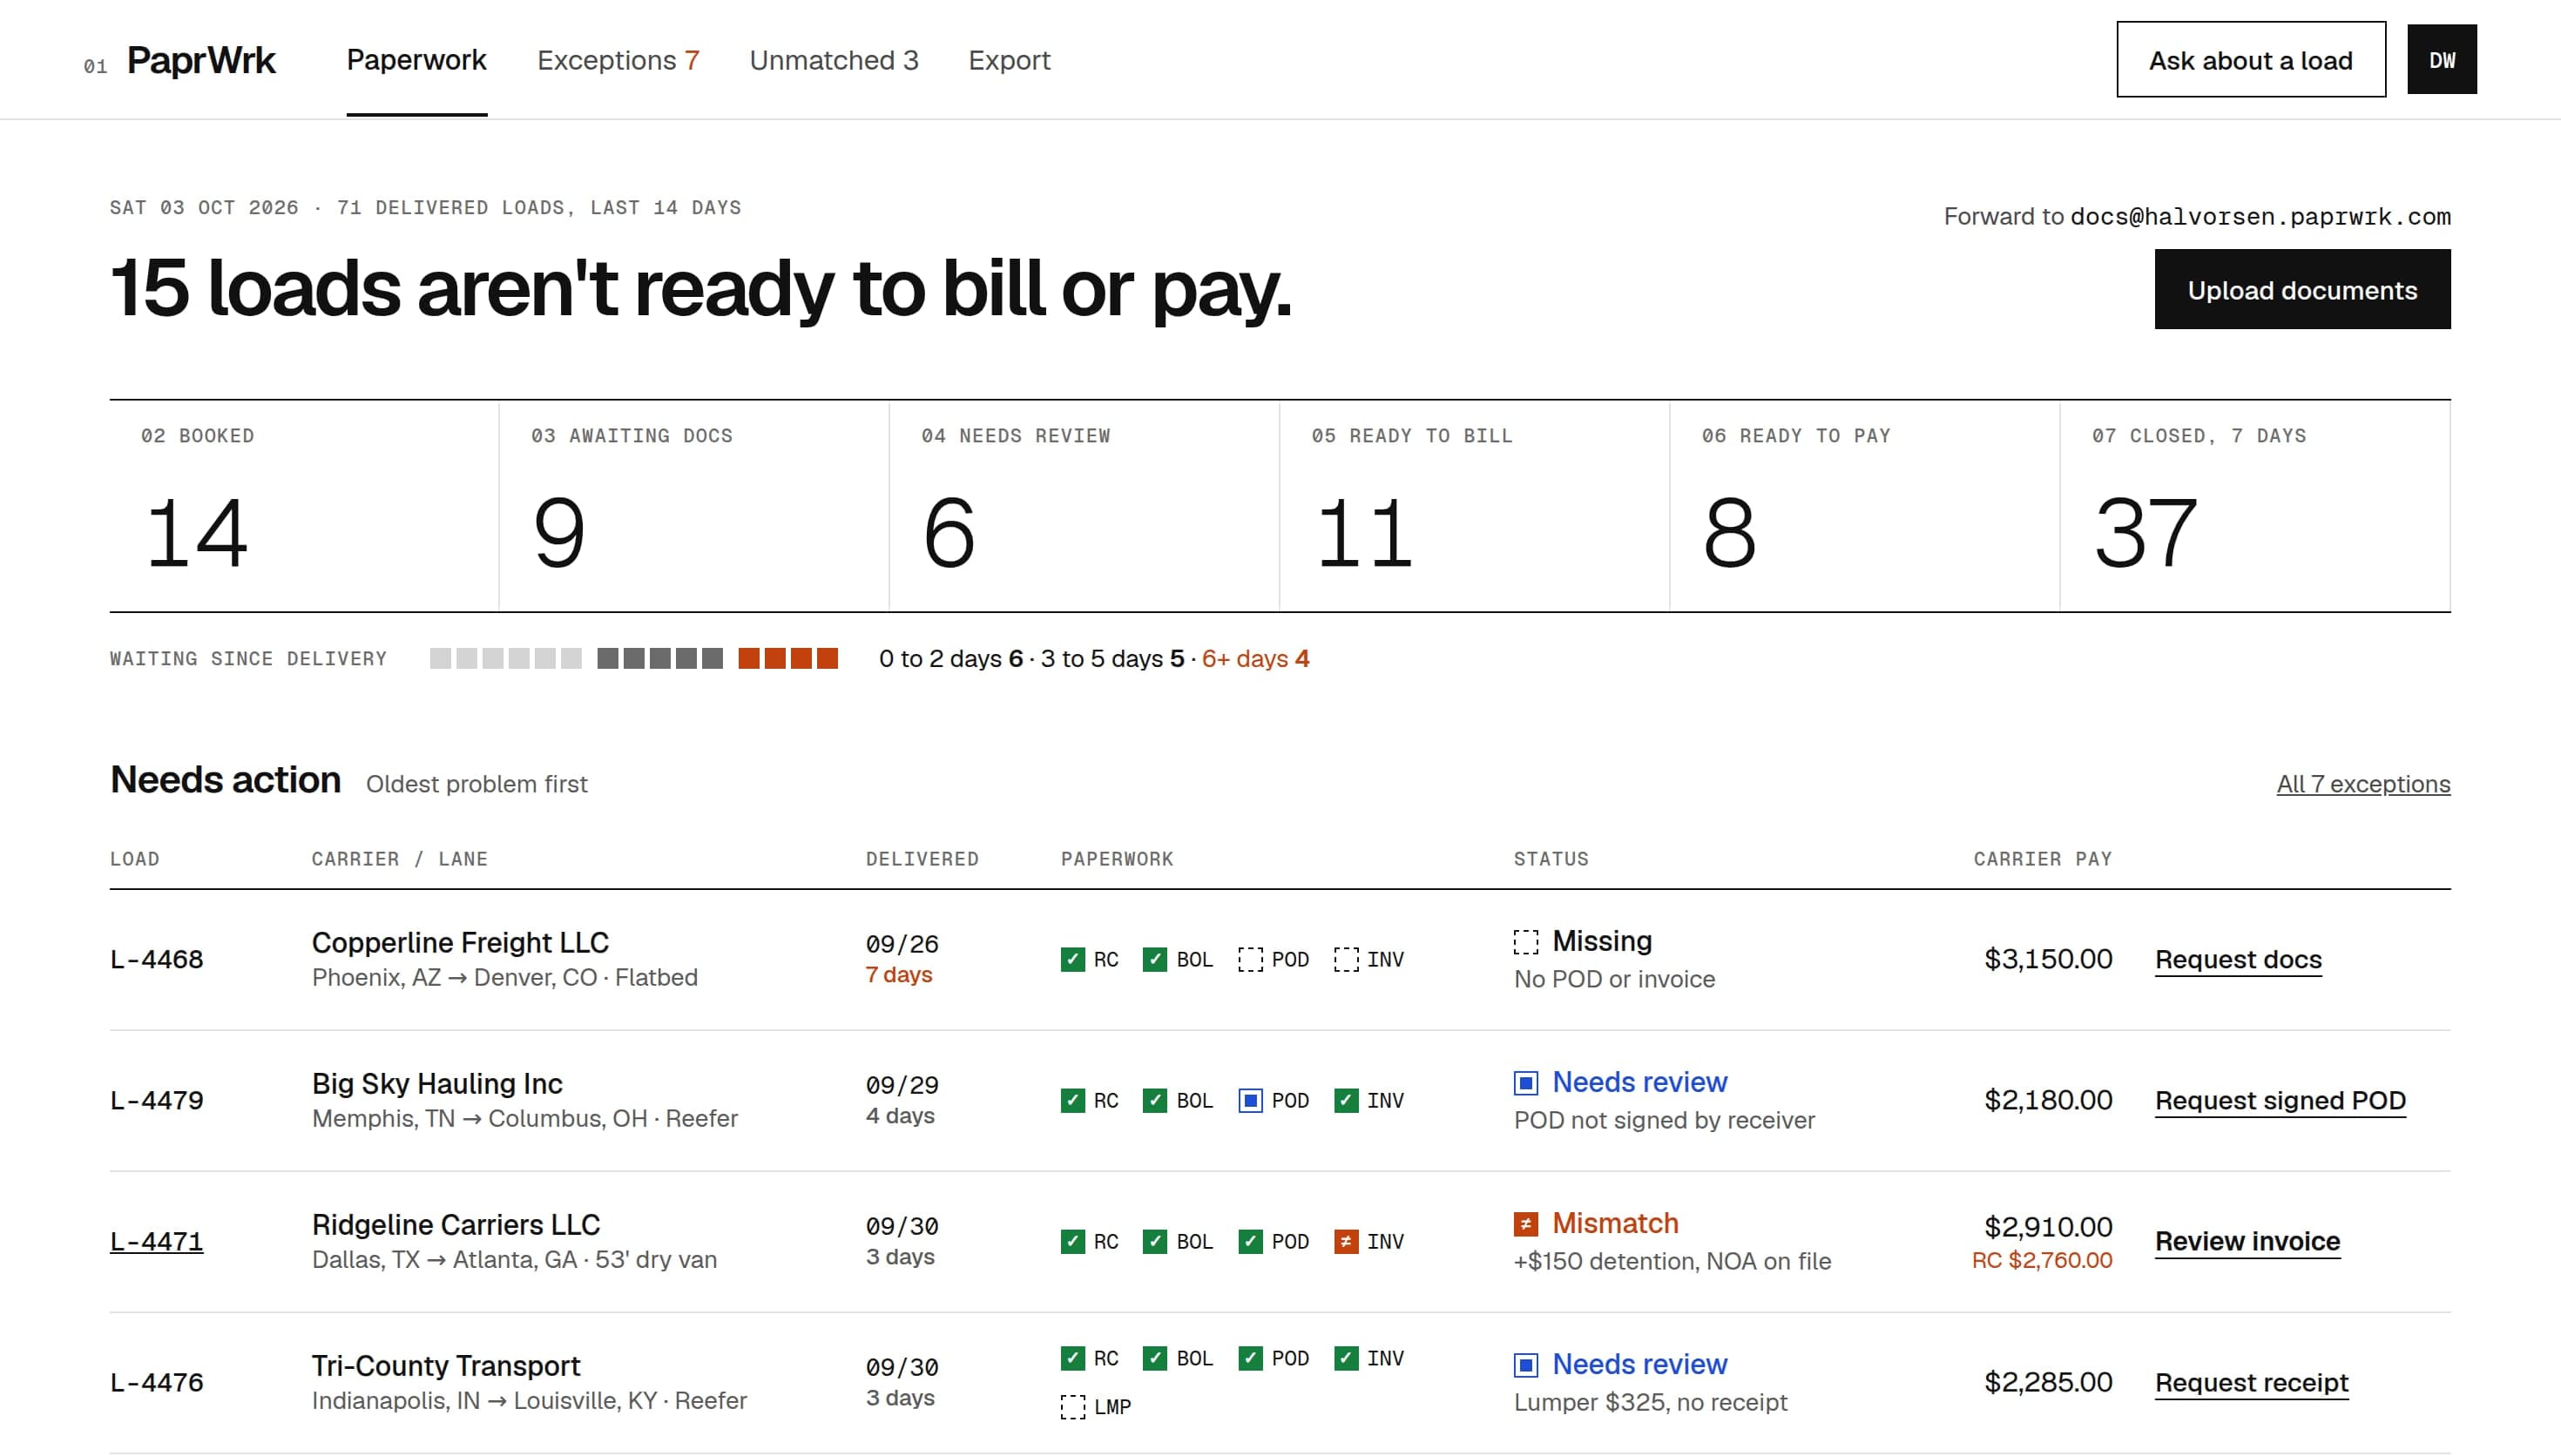Click the blue POD review icon for L-4479

click(x=1249, y=1100)
